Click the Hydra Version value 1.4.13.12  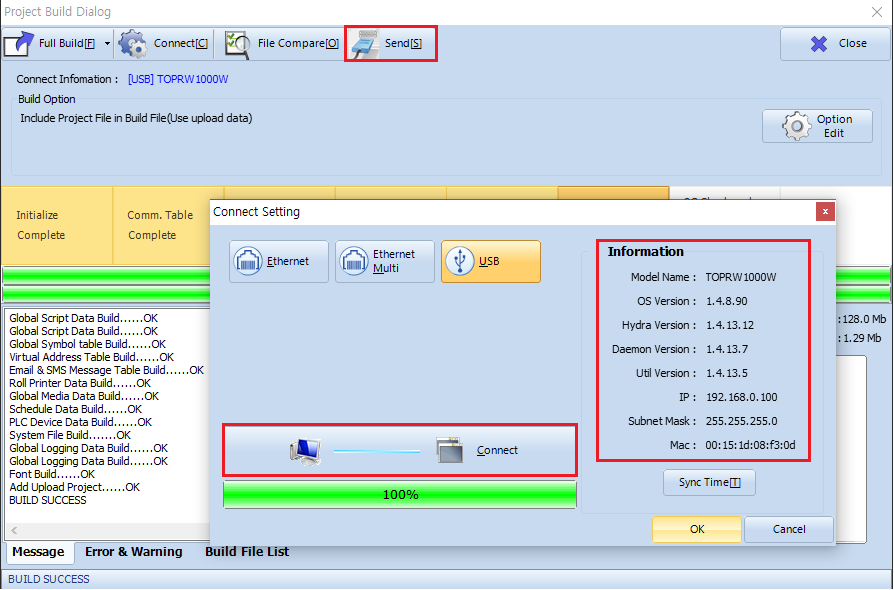coord(730,325)
